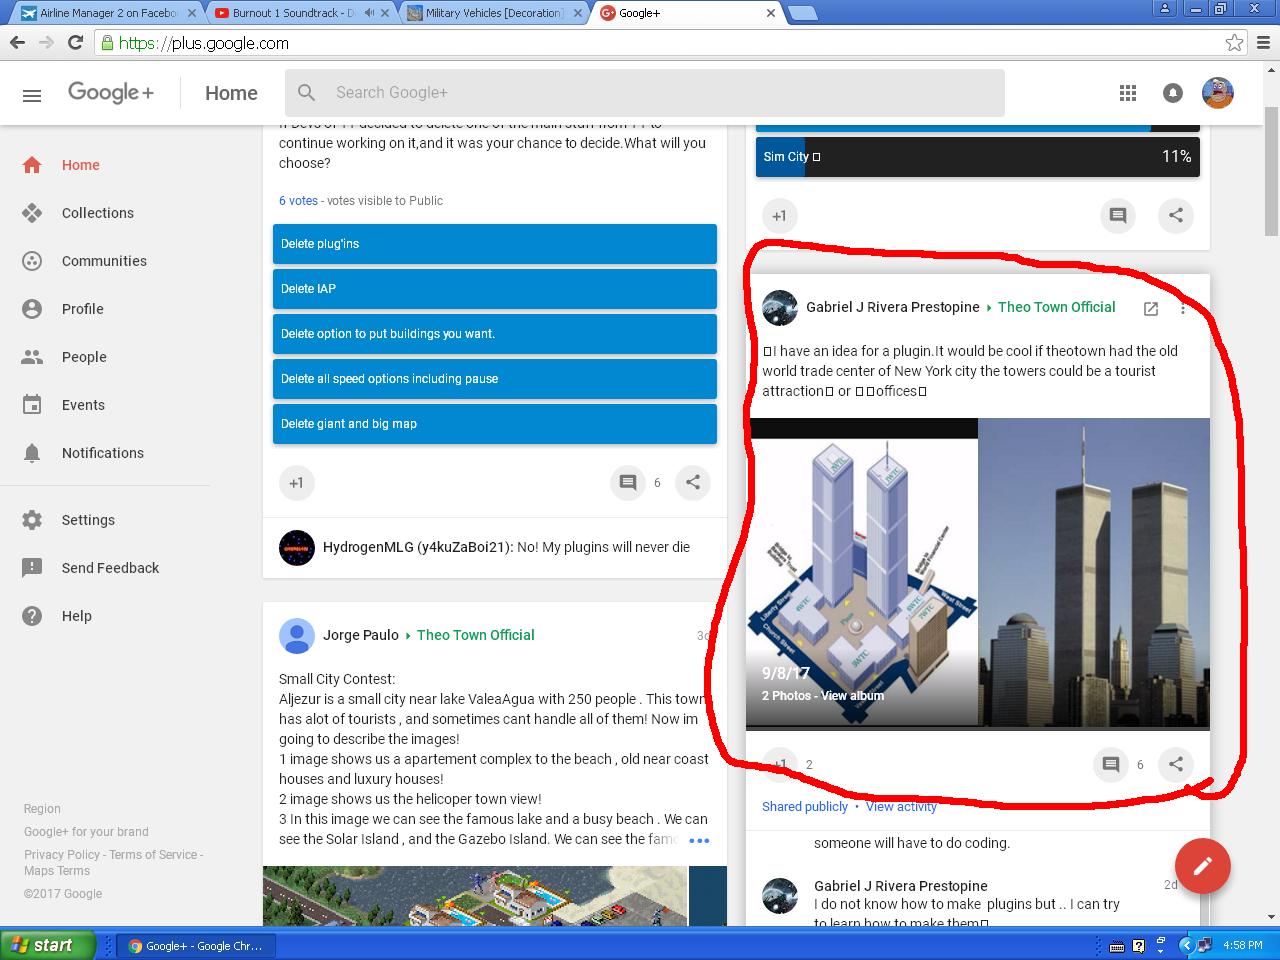Open Google+ for your brand link
This screenshot has width=1280, height=960.
tap(86, 832)
